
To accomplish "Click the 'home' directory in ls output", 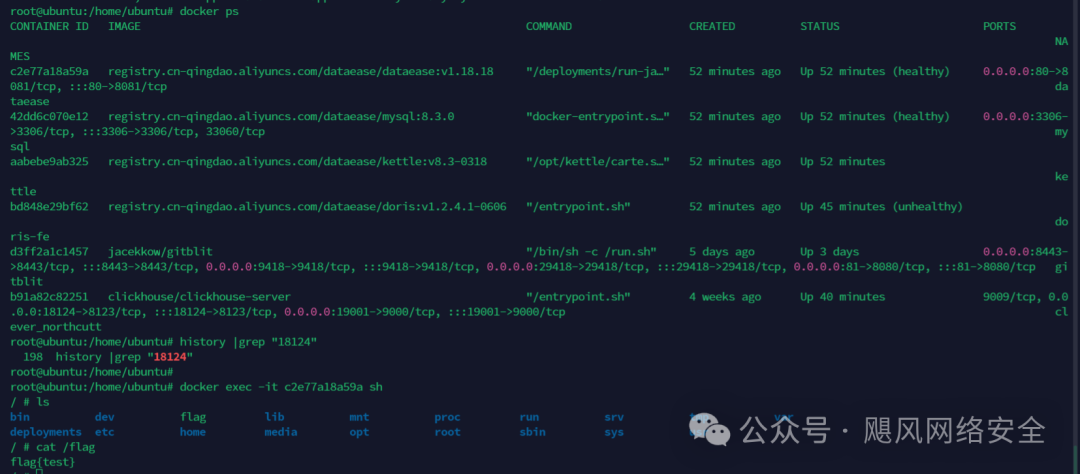I will click(x=193, y=432).
